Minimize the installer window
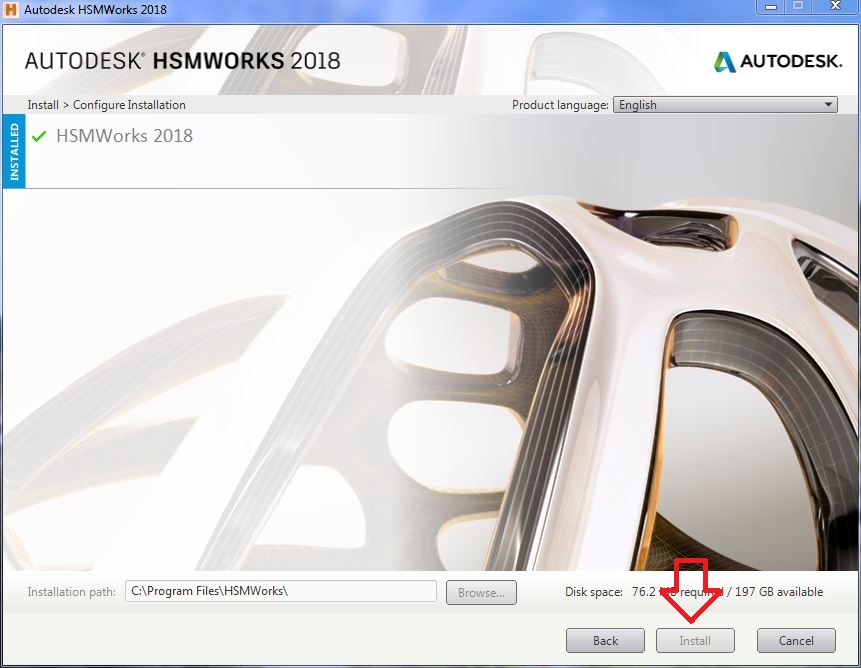861x668 pixels. (769, 9)
